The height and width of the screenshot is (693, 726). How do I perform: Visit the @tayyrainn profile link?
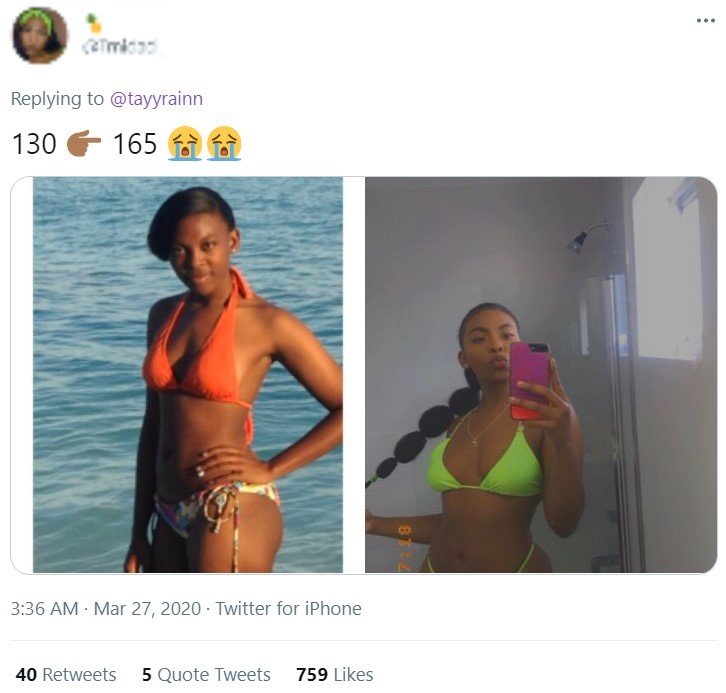[x=156, y=99]
